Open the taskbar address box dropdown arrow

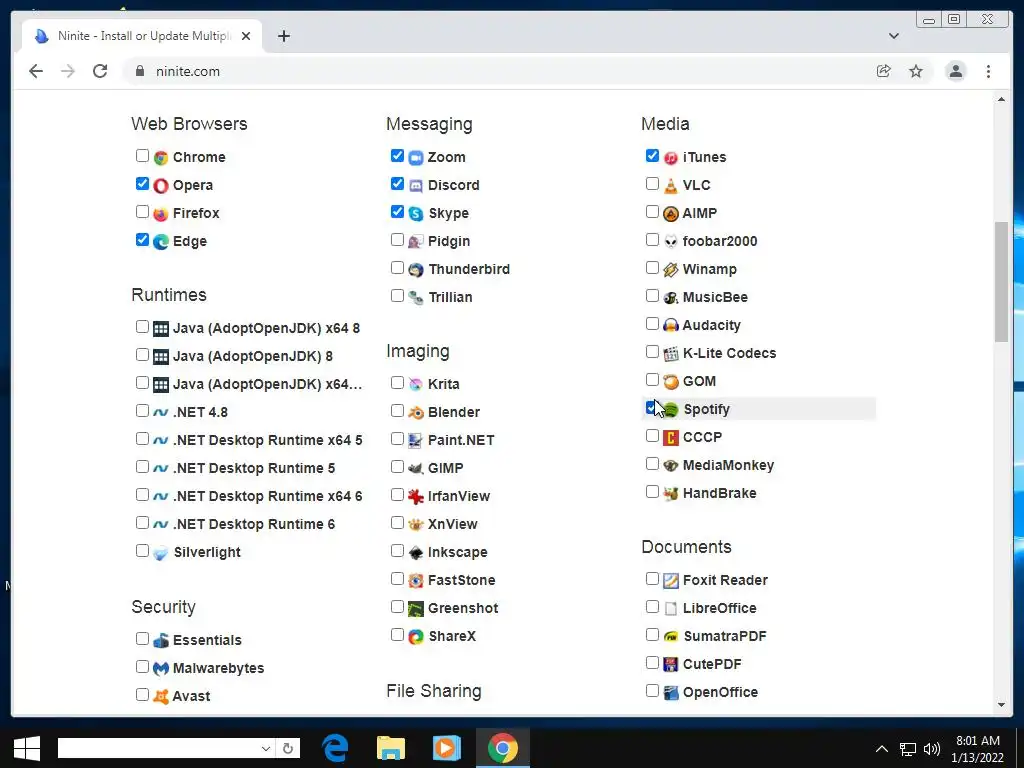click(266, 748)
